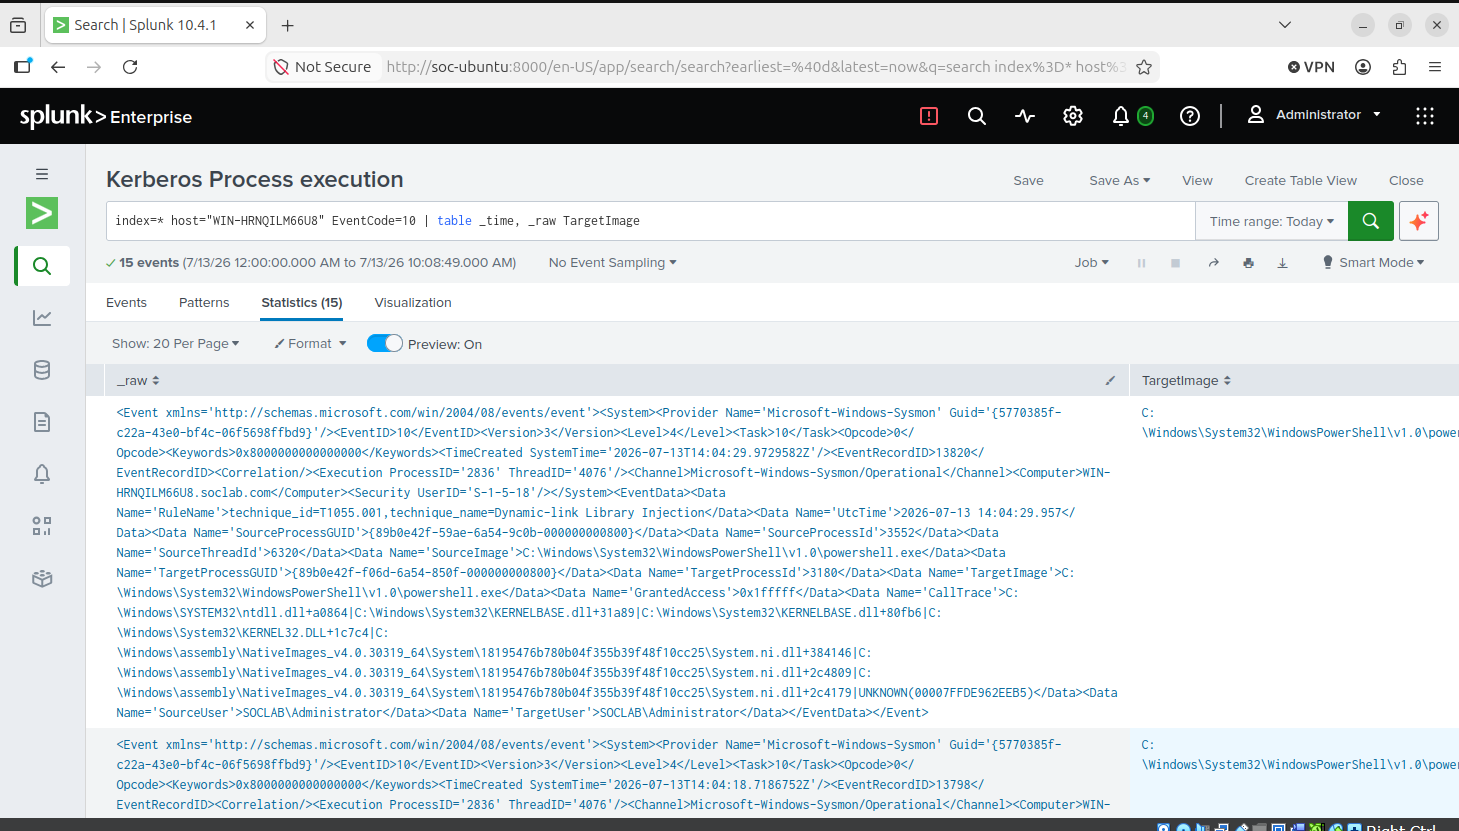Open the Show 20 Per Page dropdown
Screen dimensions: 1459x831
(x=176, y=344)
